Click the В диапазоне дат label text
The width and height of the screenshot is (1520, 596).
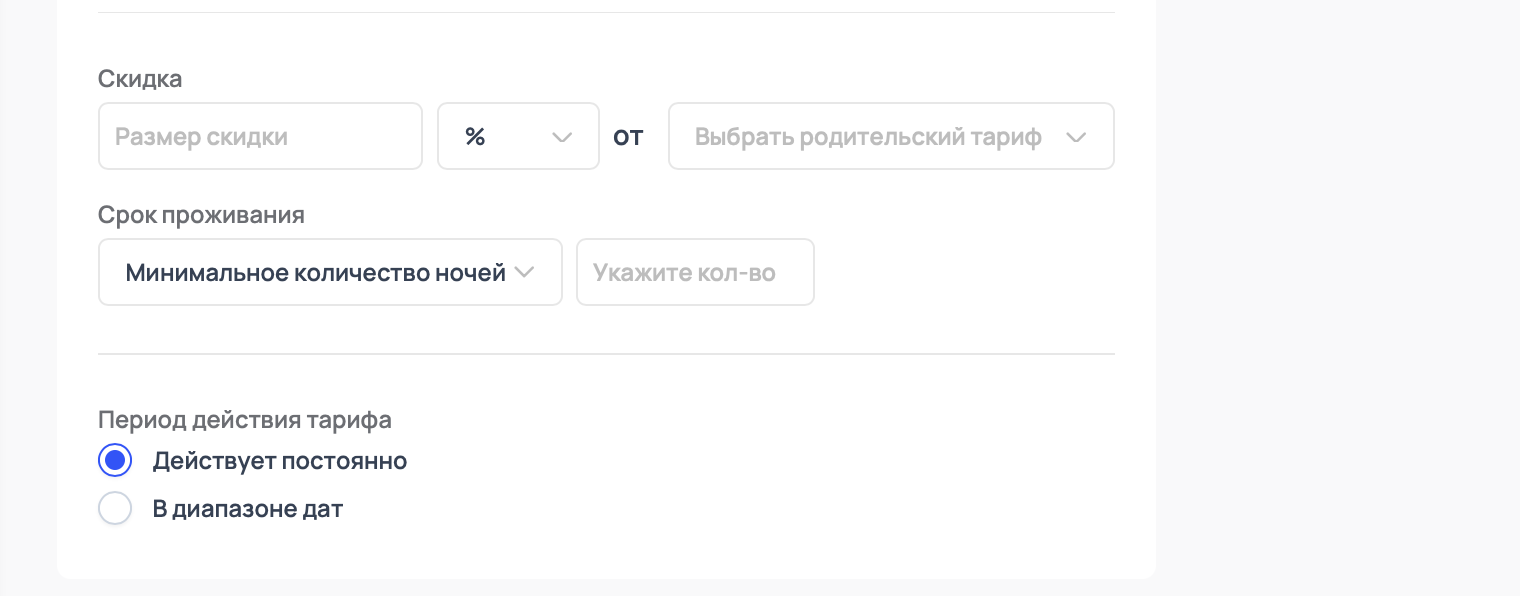point(247,508)
